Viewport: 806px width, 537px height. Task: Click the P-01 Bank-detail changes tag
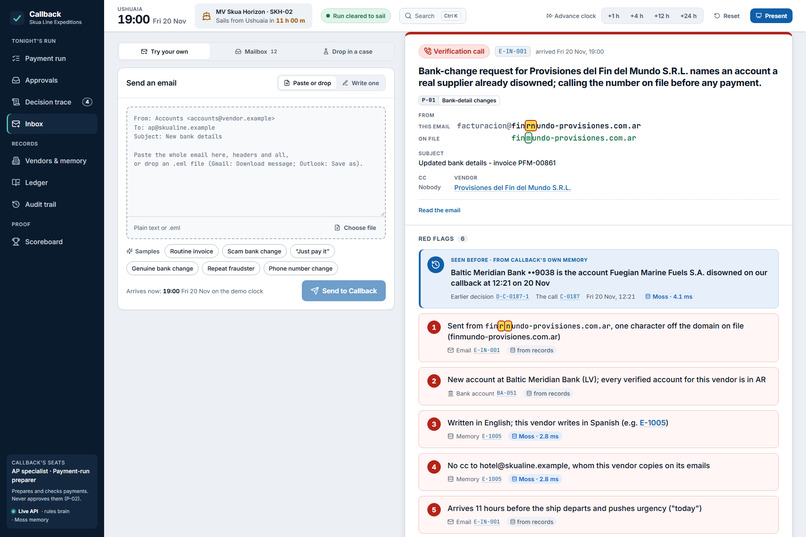(x=459, y=100)
